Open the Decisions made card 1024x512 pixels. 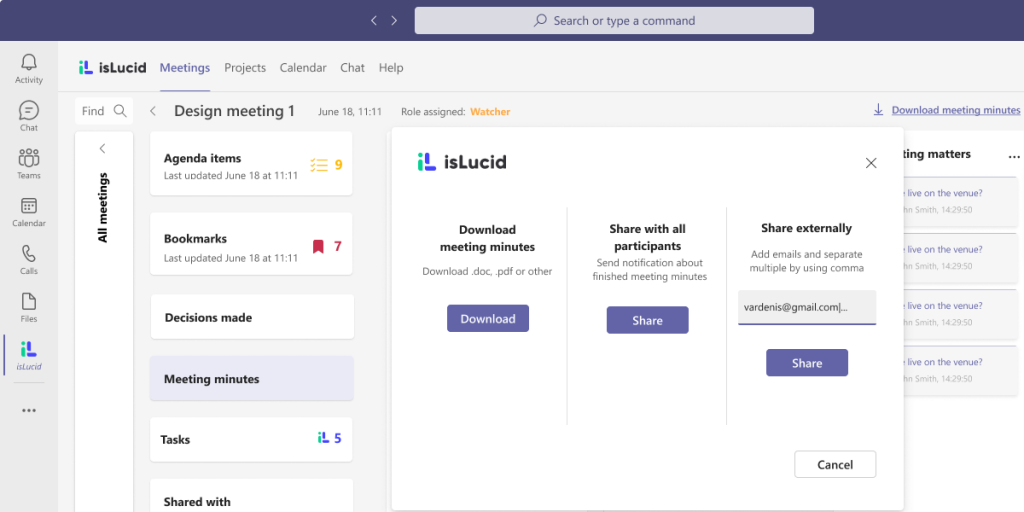(x=252, y=317)
